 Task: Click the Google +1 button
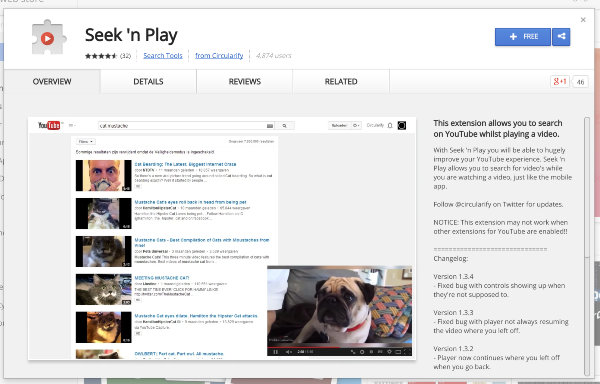point(560,81)
